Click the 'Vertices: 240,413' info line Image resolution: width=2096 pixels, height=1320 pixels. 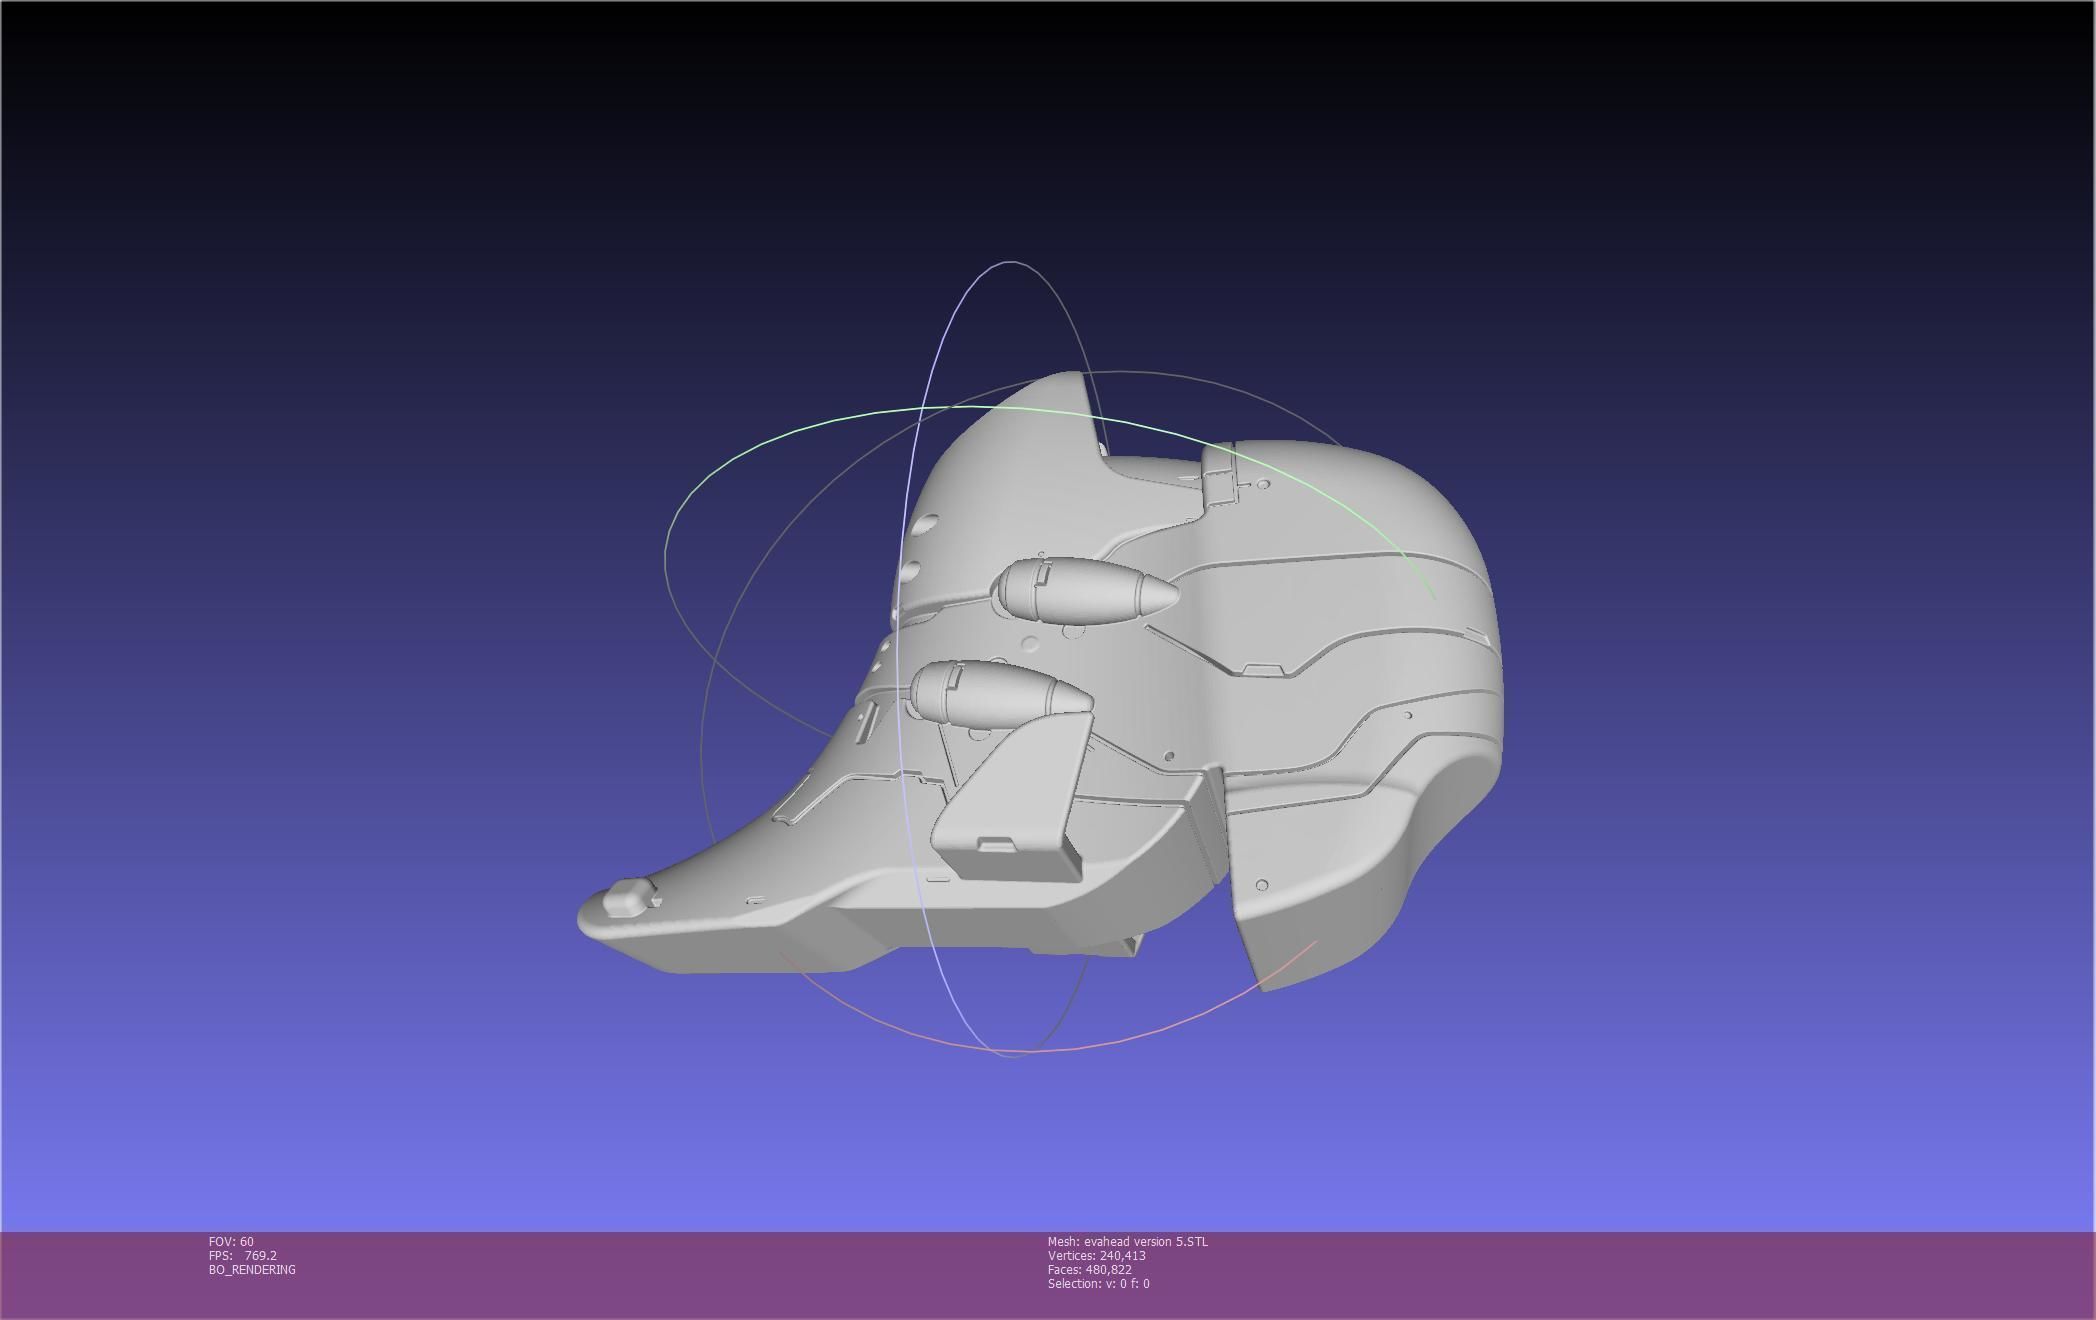[x=1096, y=1255]
